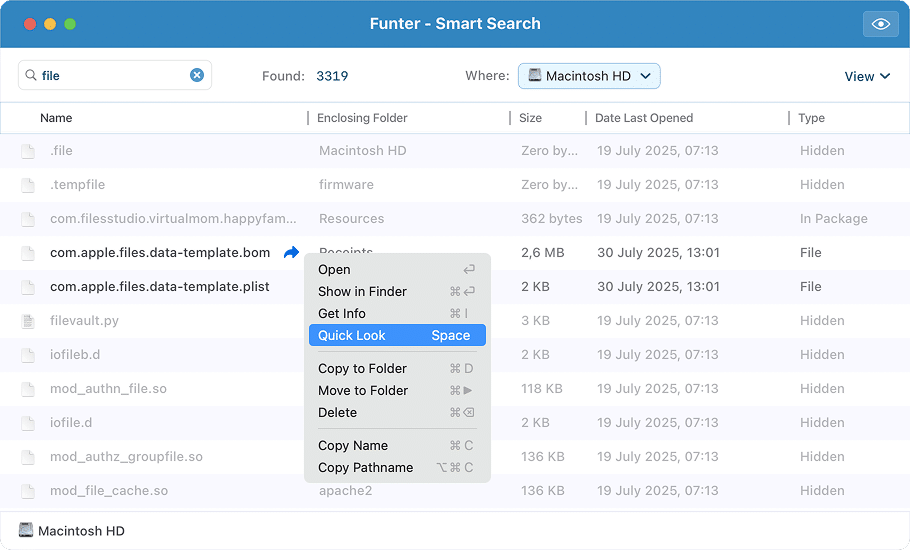Click the '362 bytes' size cell
910x550 pixels.
click(x=551, y=218)
